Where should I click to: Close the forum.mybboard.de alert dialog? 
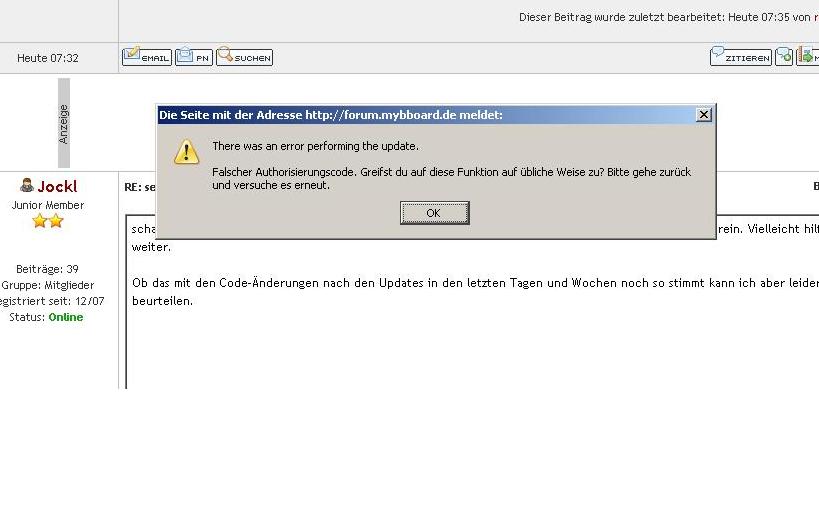[x=704, y=114]
